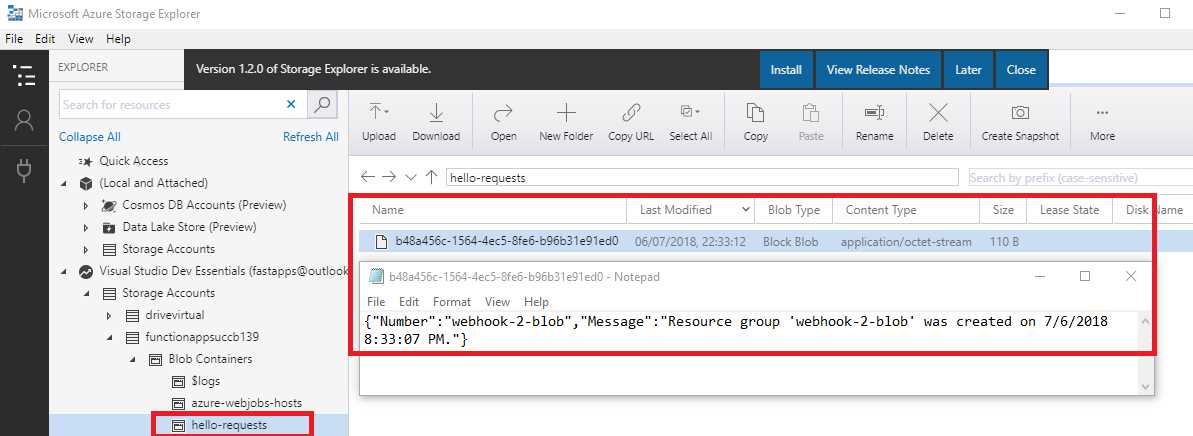Click the hello-requests path box
This screenshot has height=436, width=1193.
tap(701, 177)
